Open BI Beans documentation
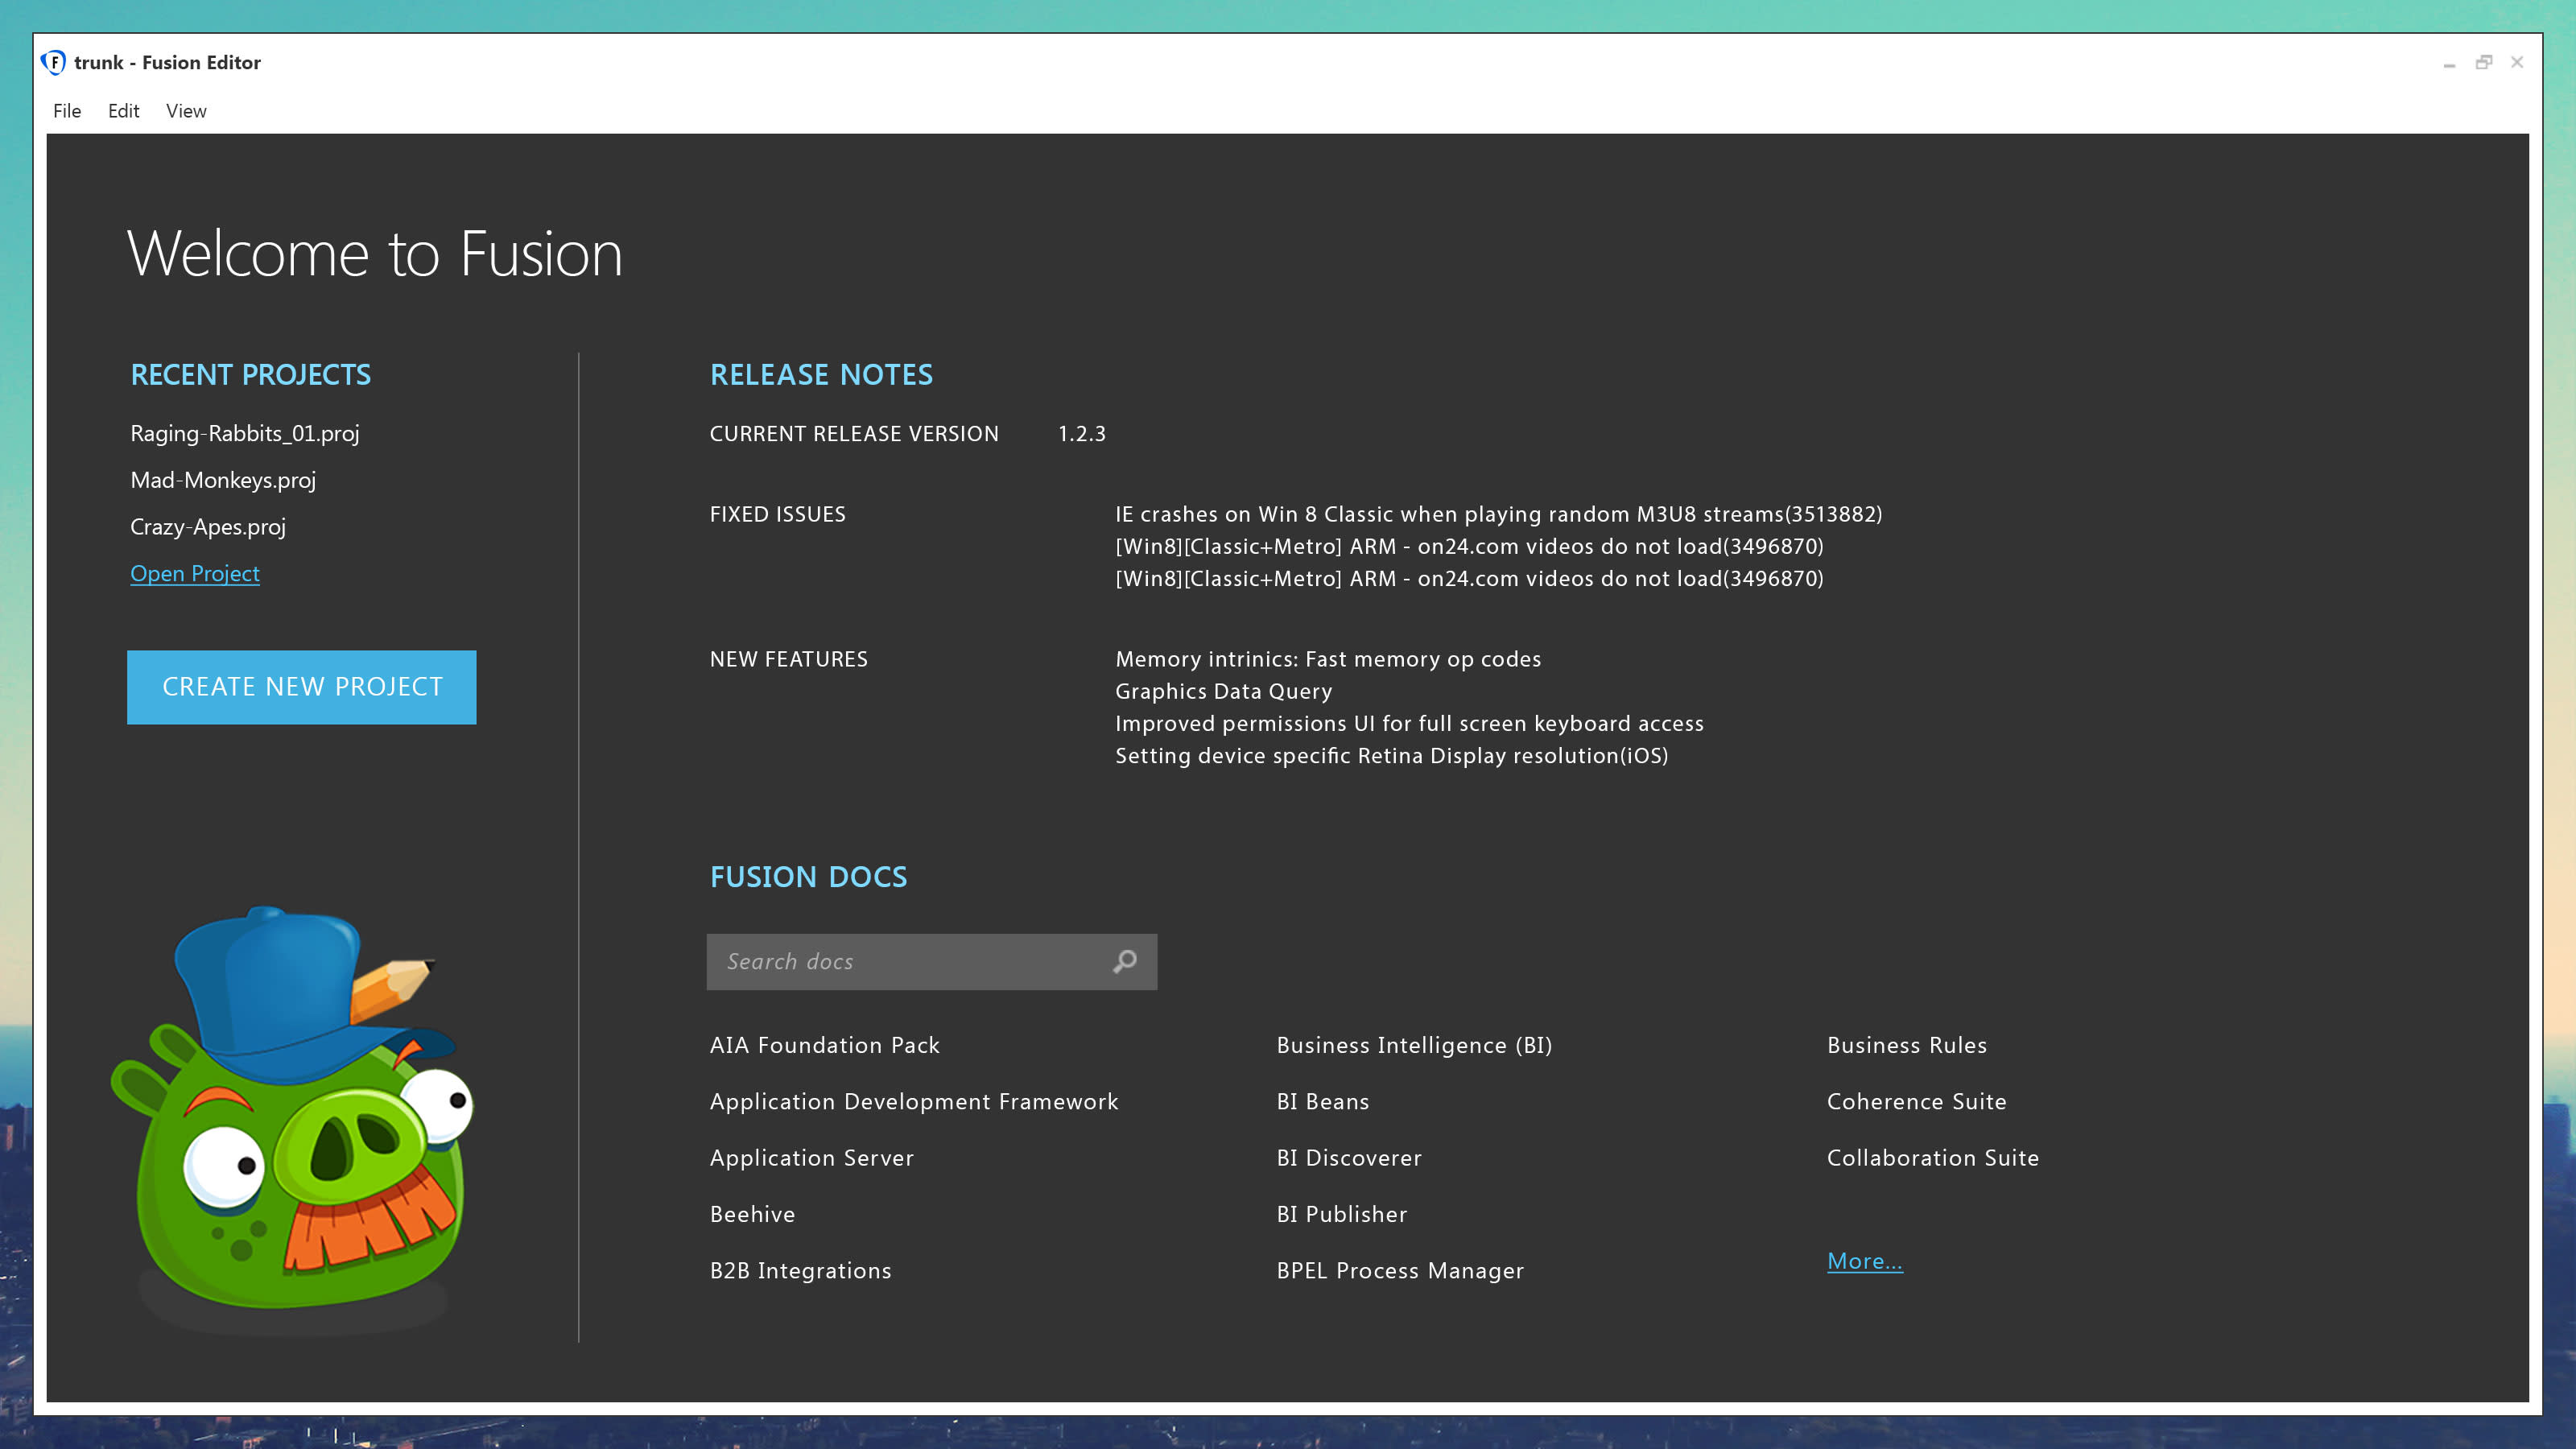2576x1449 pixels. (x=1323, y=1101)
